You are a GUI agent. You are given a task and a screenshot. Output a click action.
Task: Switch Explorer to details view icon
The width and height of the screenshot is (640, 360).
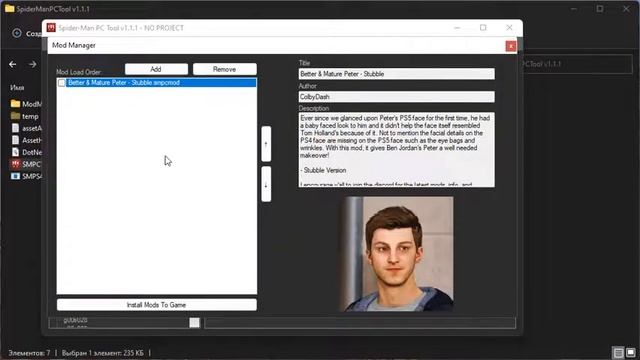pyautogui.click(x=618, y=352)
